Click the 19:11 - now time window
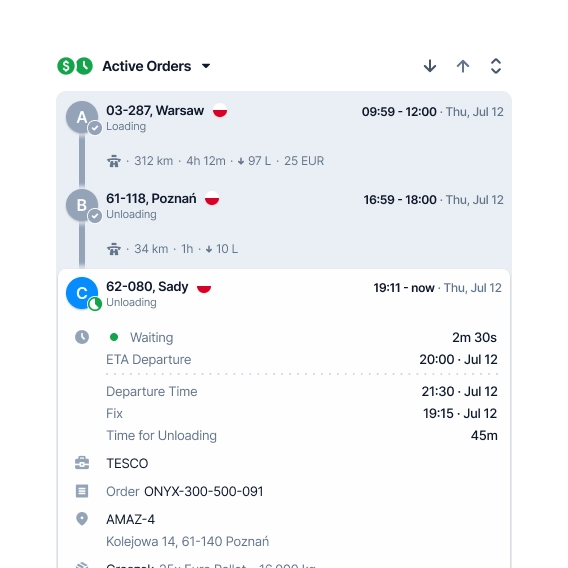 (x=404, y=288)
